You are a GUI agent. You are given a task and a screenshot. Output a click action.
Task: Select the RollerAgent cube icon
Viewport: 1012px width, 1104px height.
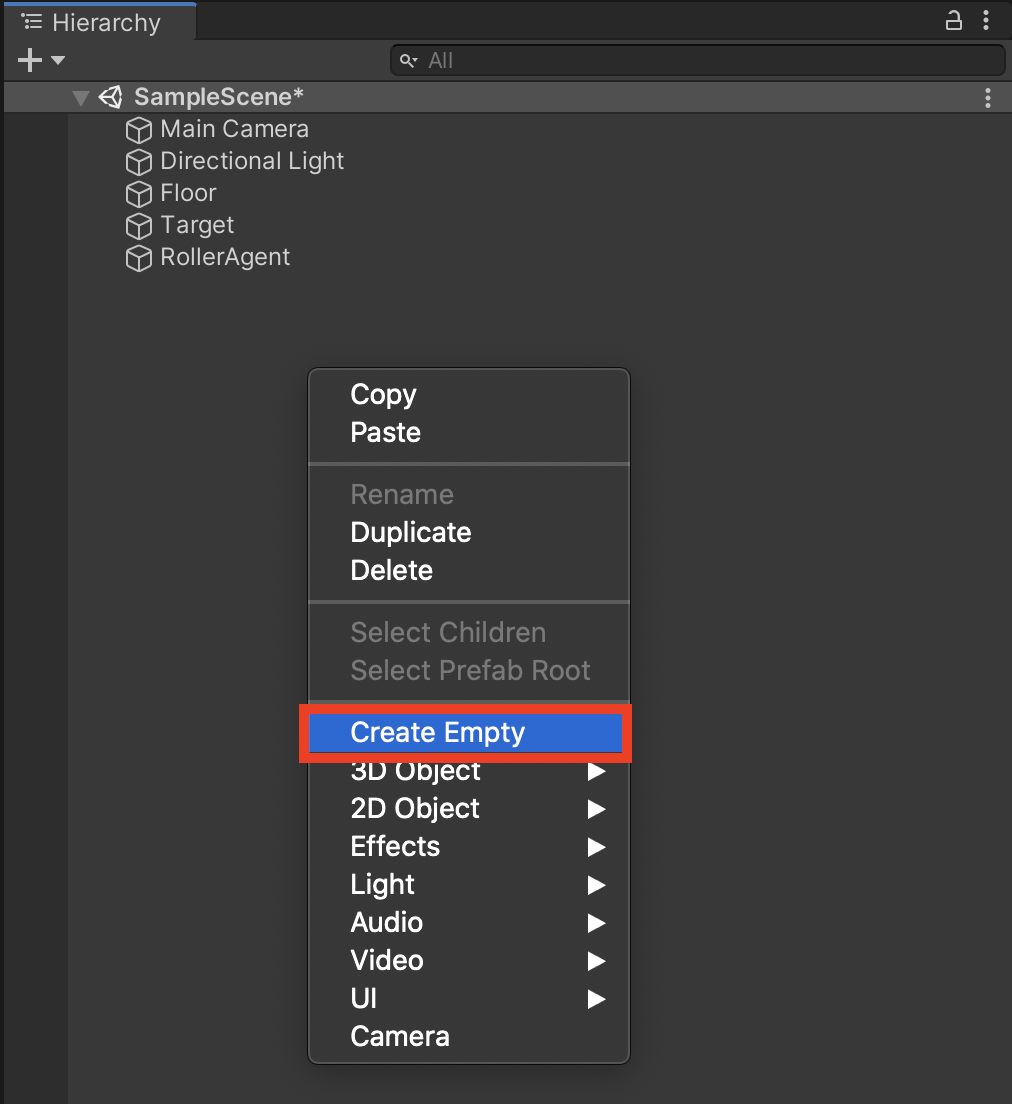tap(139, 258)
